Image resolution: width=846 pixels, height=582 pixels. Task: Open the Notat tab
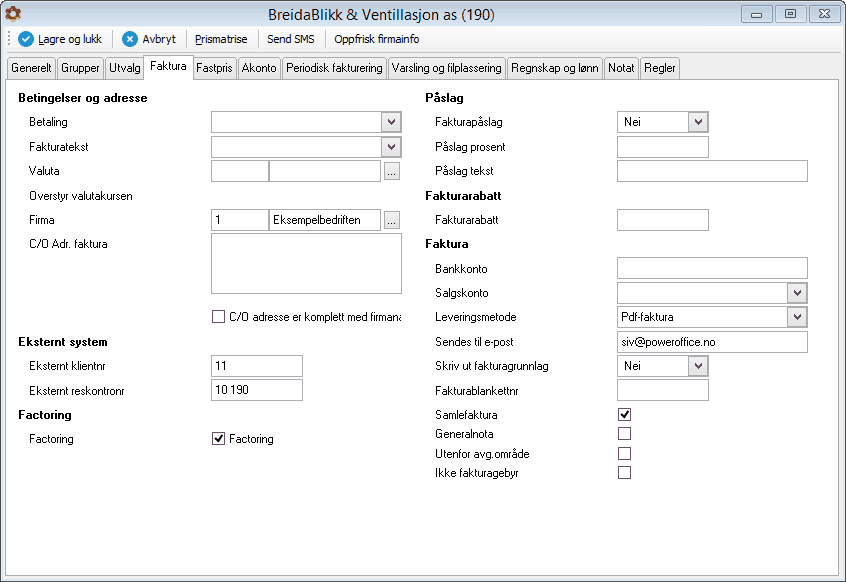click(622, 68)
